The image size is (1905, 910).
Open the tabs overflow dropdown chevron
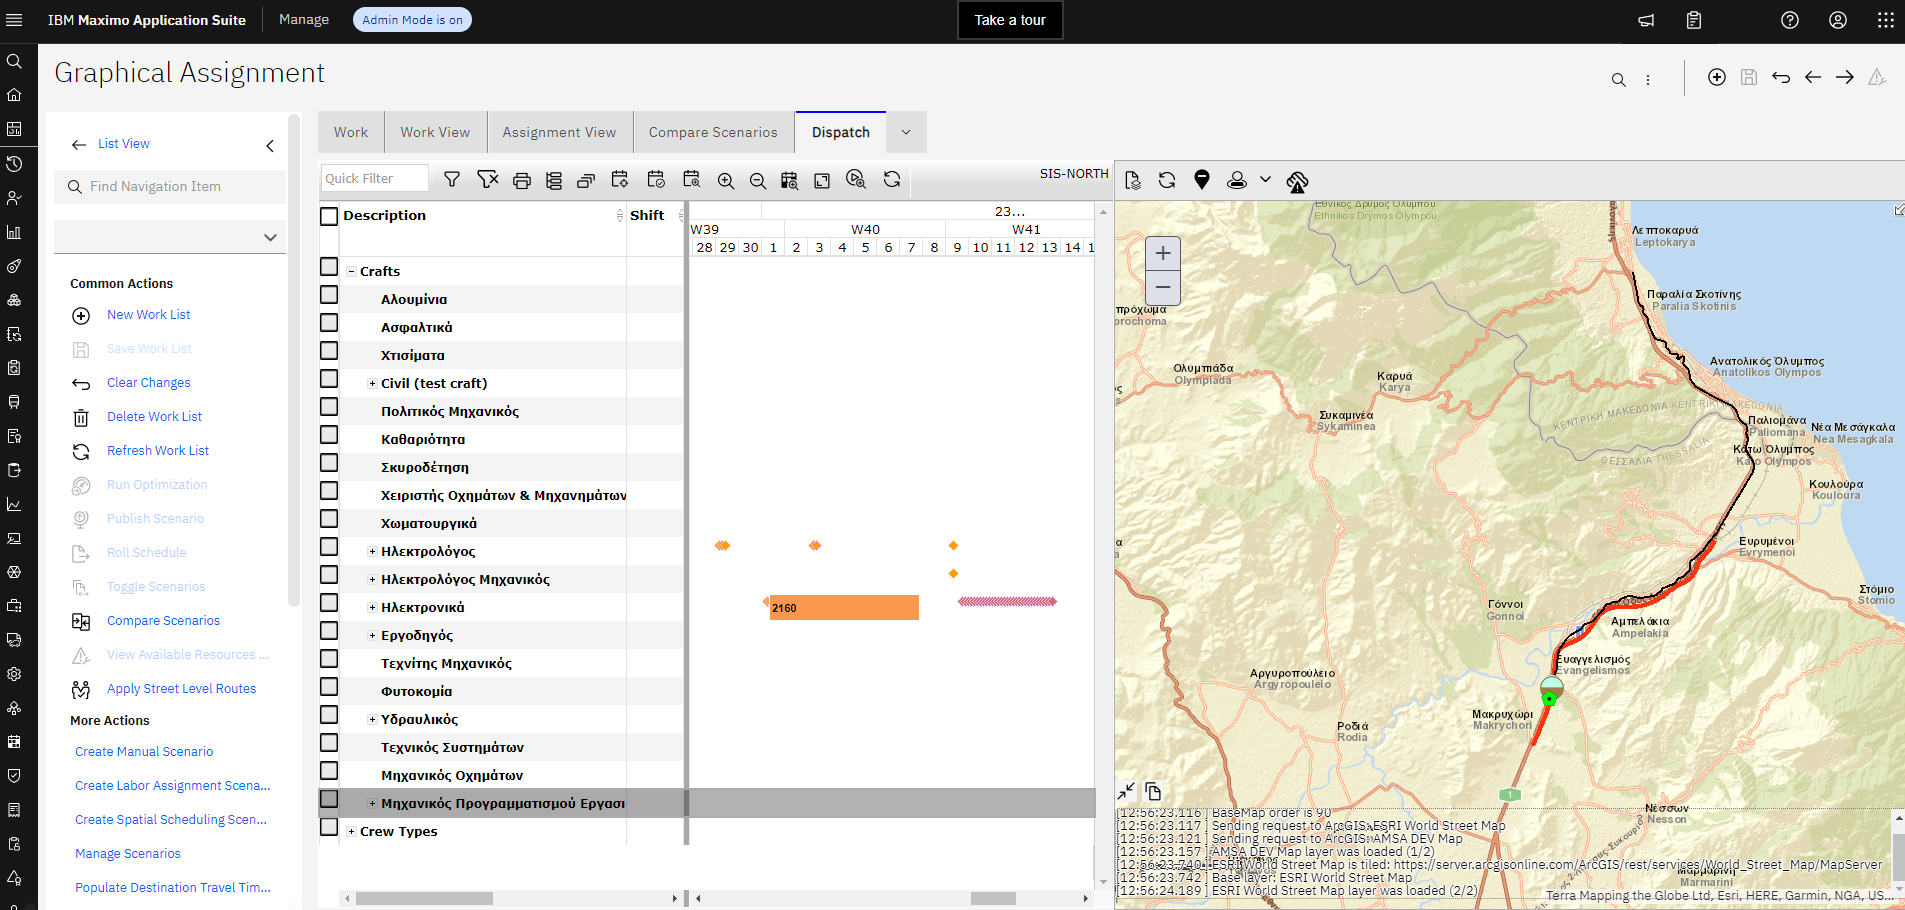click(x=906, y=132)
